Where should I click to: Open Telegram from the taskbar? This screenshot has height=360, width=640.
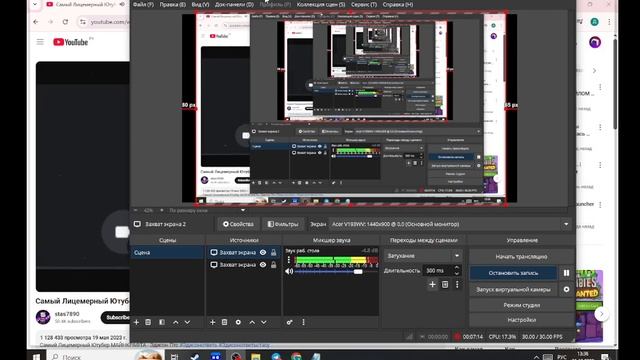276,357
